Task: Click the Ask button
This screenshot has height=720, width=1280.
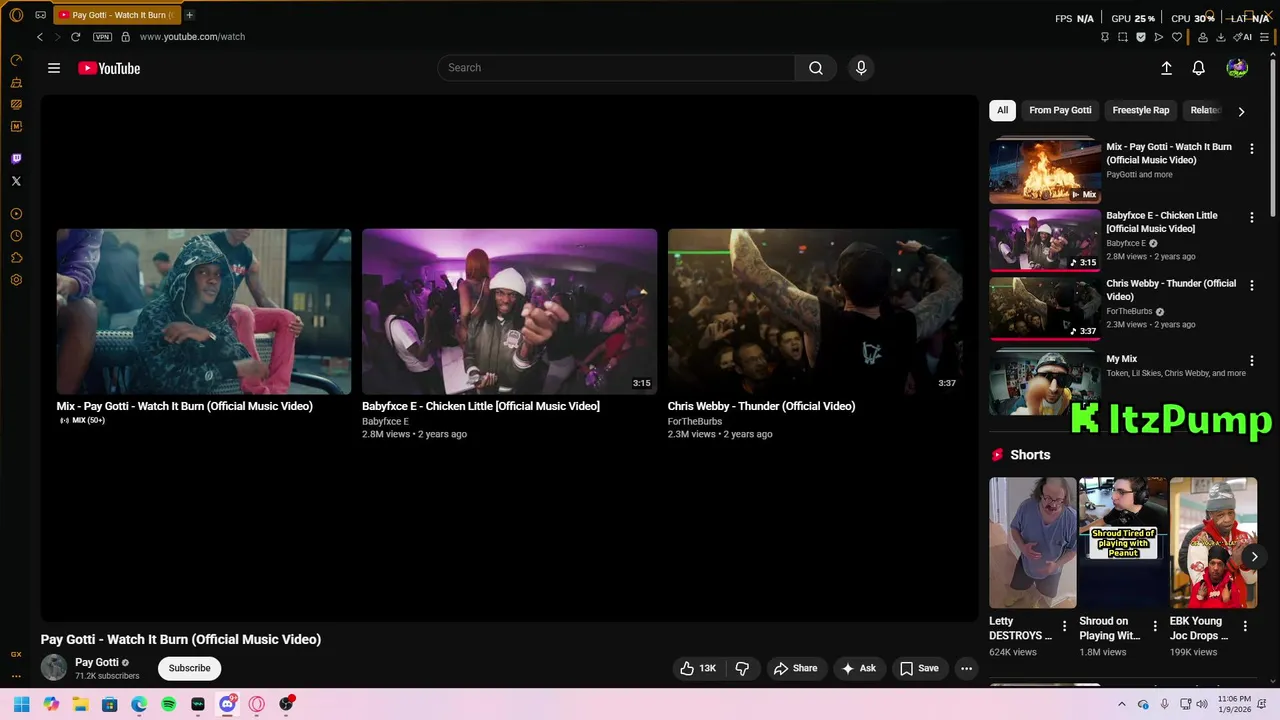Action: 858,668
